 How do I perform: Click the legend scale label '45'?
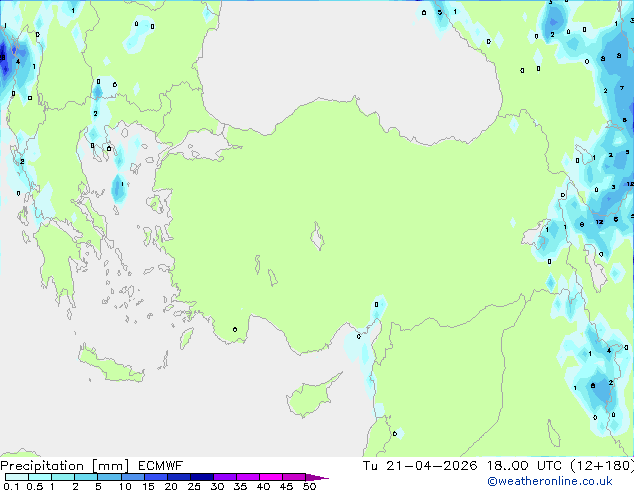click(286, 486)
